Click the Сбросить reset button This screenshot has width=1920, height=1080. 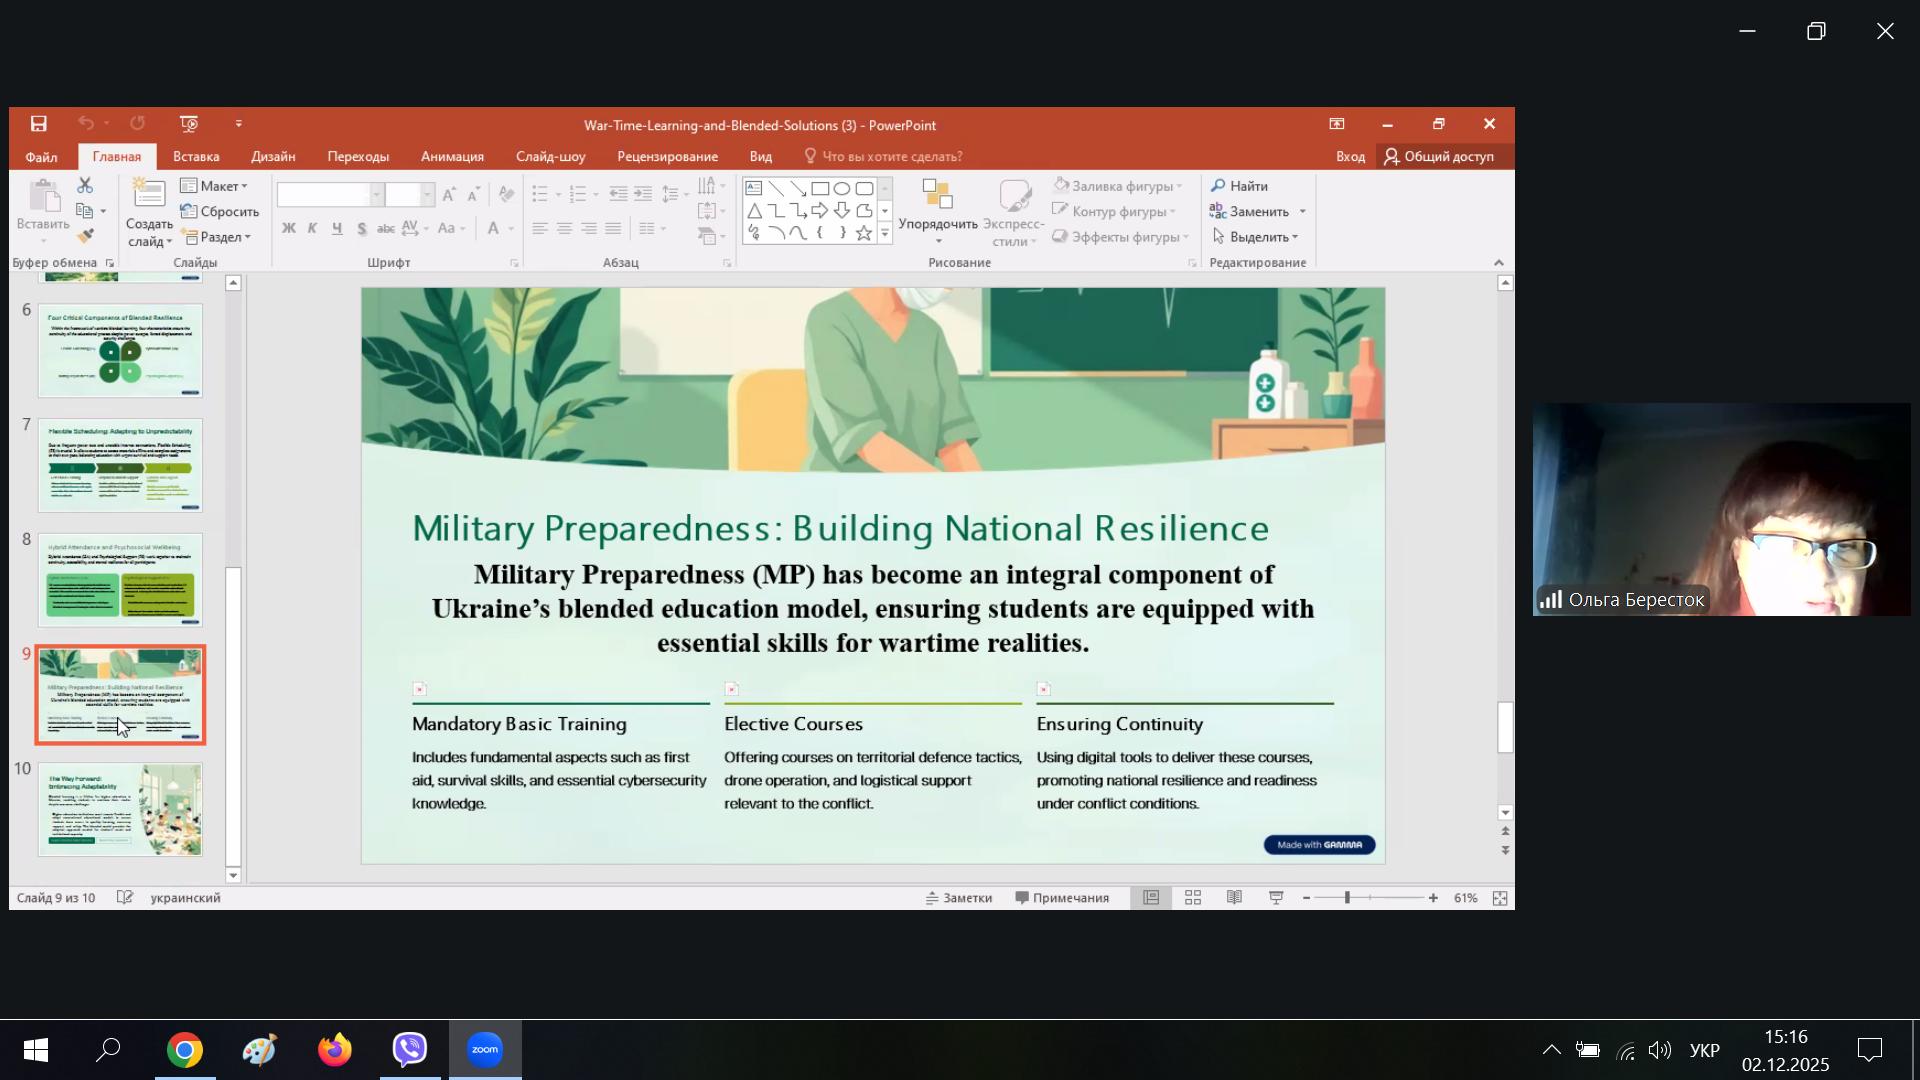click(x=220, y=211)
